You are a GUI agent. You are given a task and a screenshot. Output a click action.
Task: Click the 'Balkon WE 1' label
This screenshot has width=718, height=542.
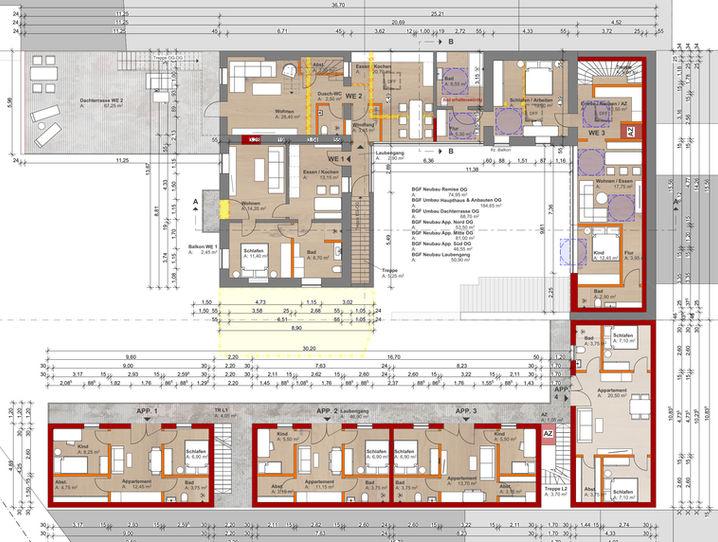202,247
